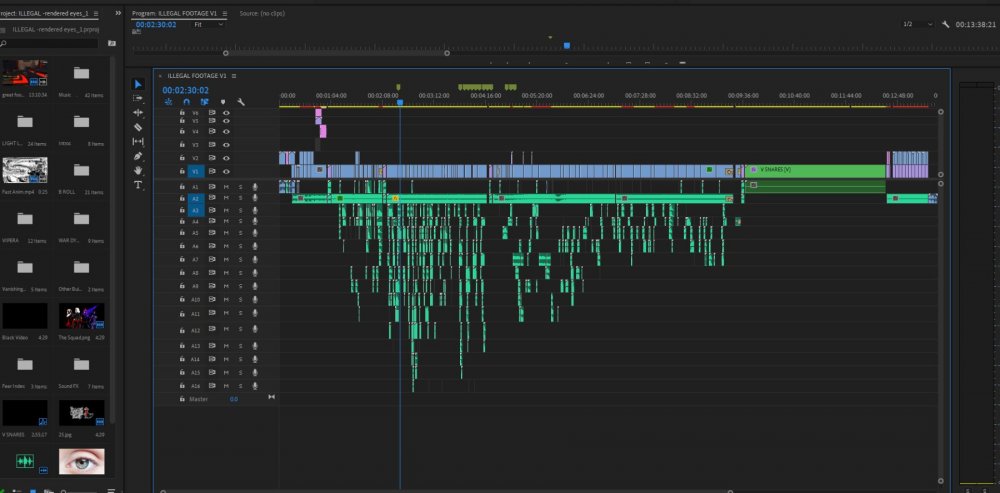Select the Pen tool in timeline toolbar

tap(138, 156)
